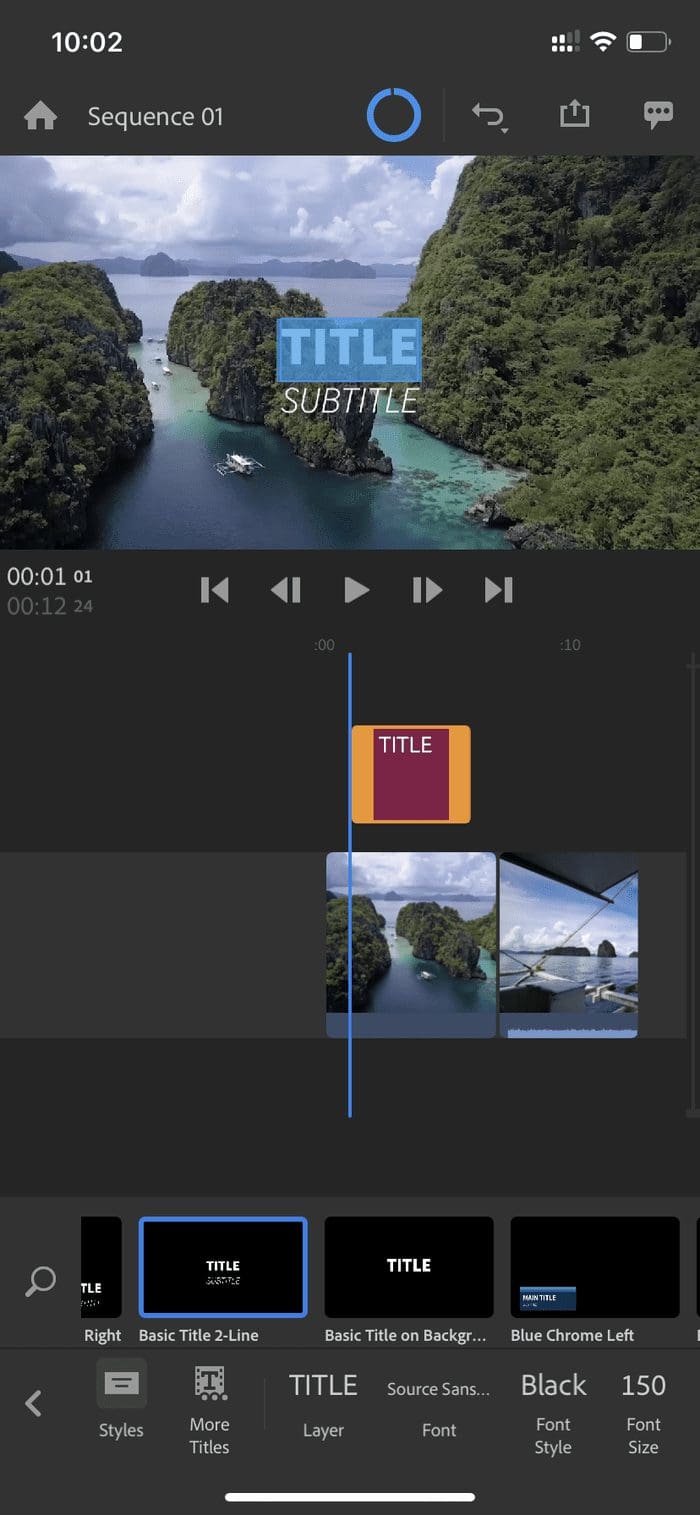Open the Styles tab
Image resolution: width=700 pixels, height=1515 pixels.
(121, 1400)
